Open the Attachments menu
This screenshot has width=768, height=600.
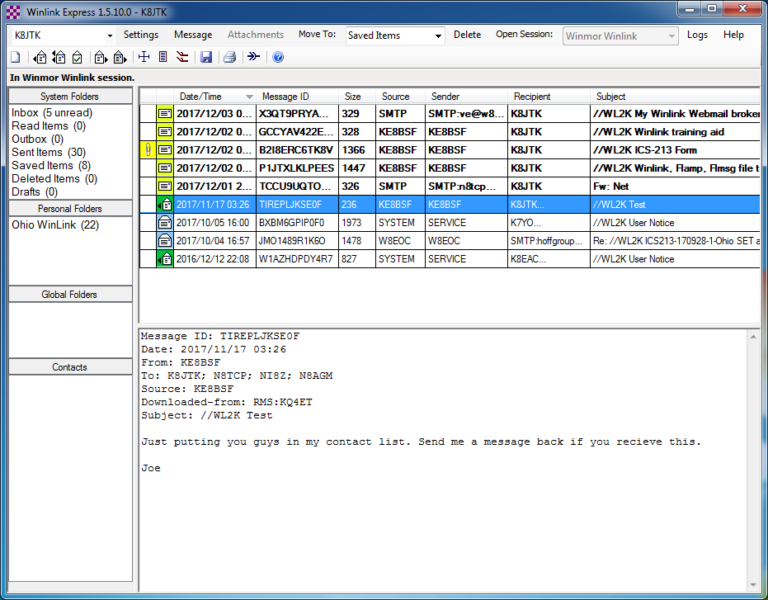click(256, 35)
